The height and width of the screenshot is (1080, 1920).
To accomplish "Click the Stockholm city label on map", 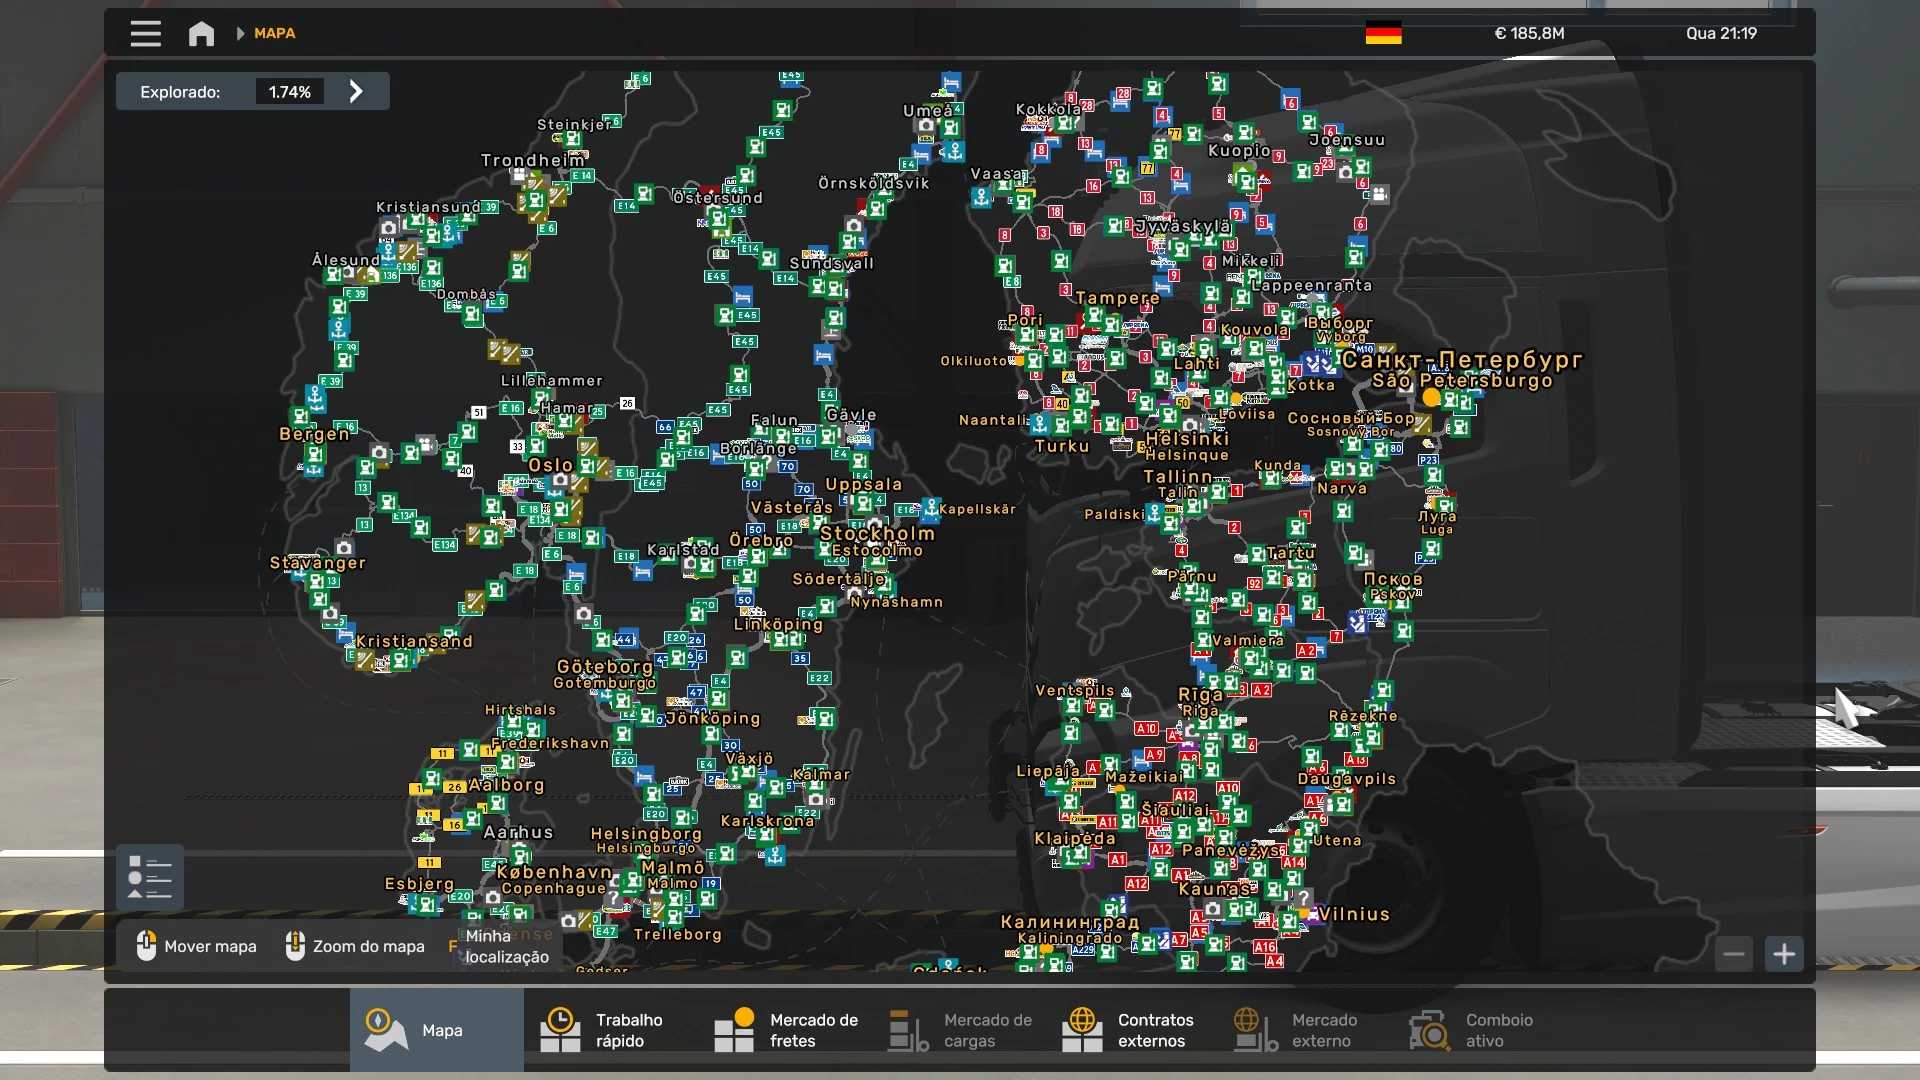I will (x=877, y=533).
